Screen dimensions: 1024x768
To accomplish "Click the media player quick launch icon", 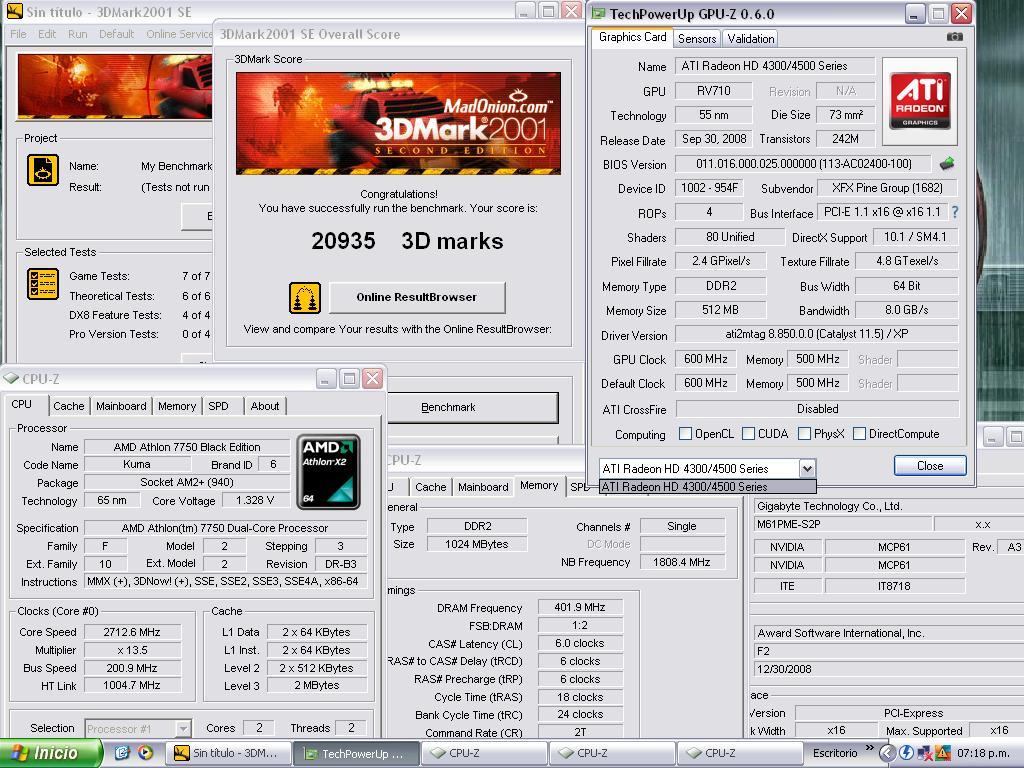I will (x=145, y=753).
